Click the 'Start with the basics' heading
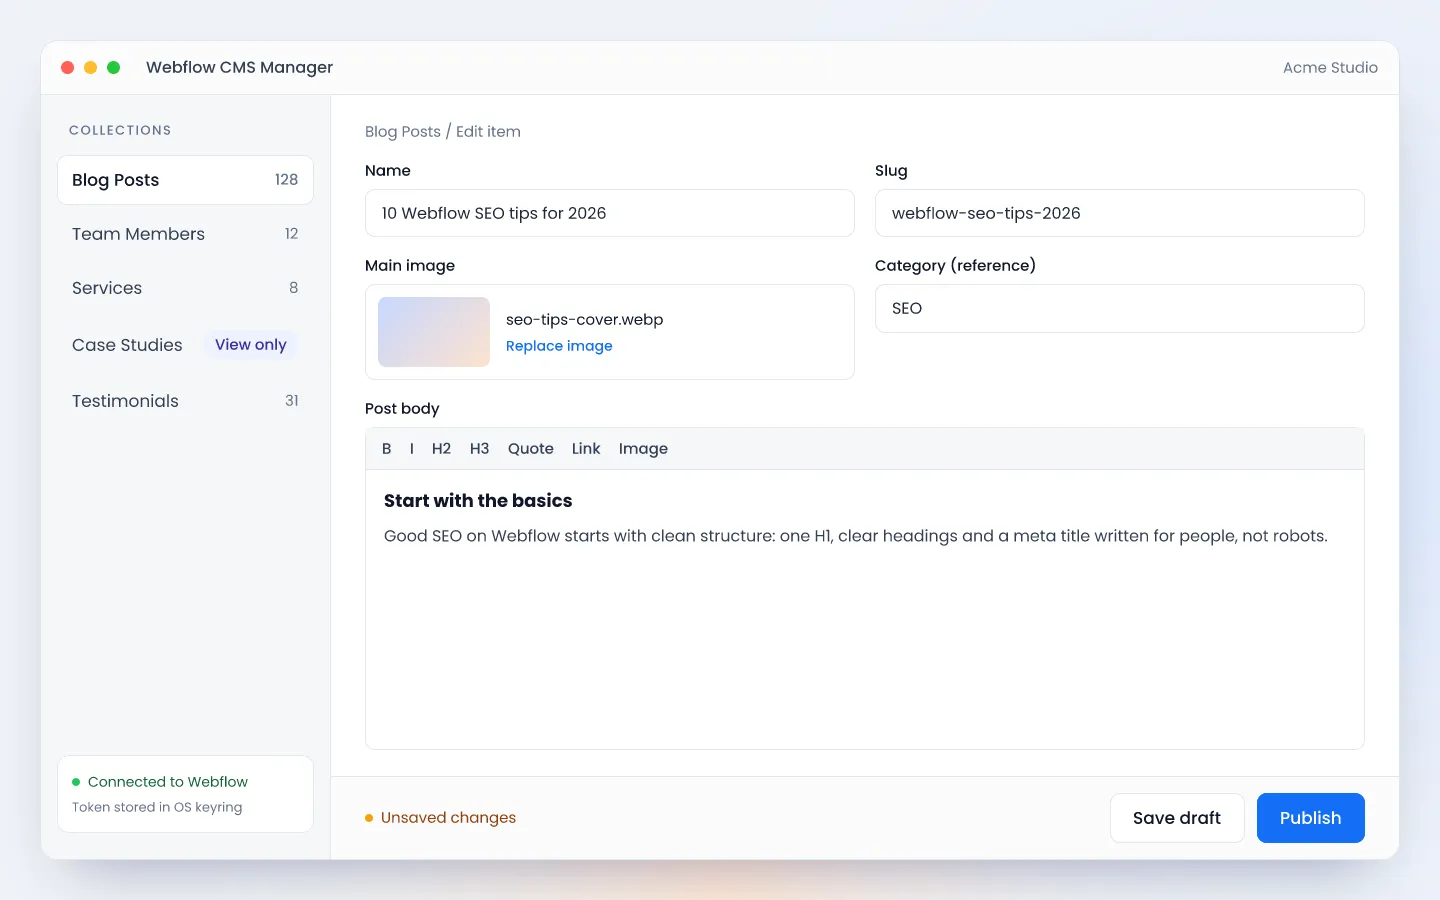The width and height of the screenshot is (1440, 900). pyautogui.click(x=478, y=501)
